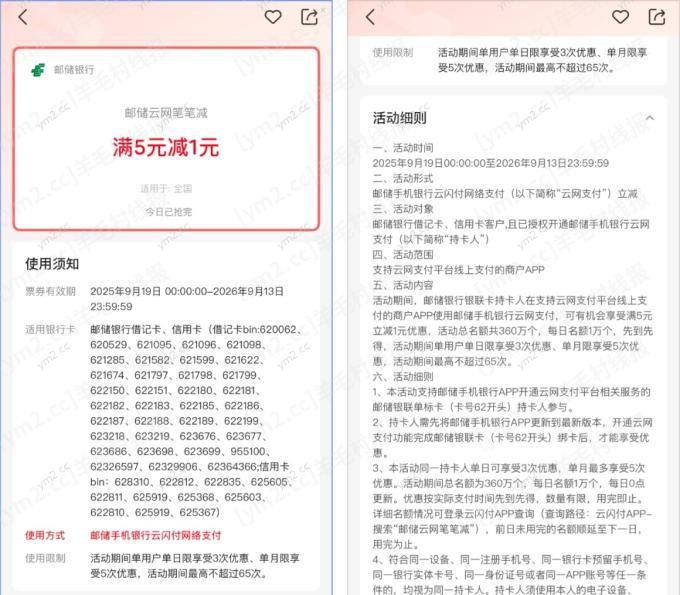
Task: Tap the share icon on the left screen
Action: 309,17
